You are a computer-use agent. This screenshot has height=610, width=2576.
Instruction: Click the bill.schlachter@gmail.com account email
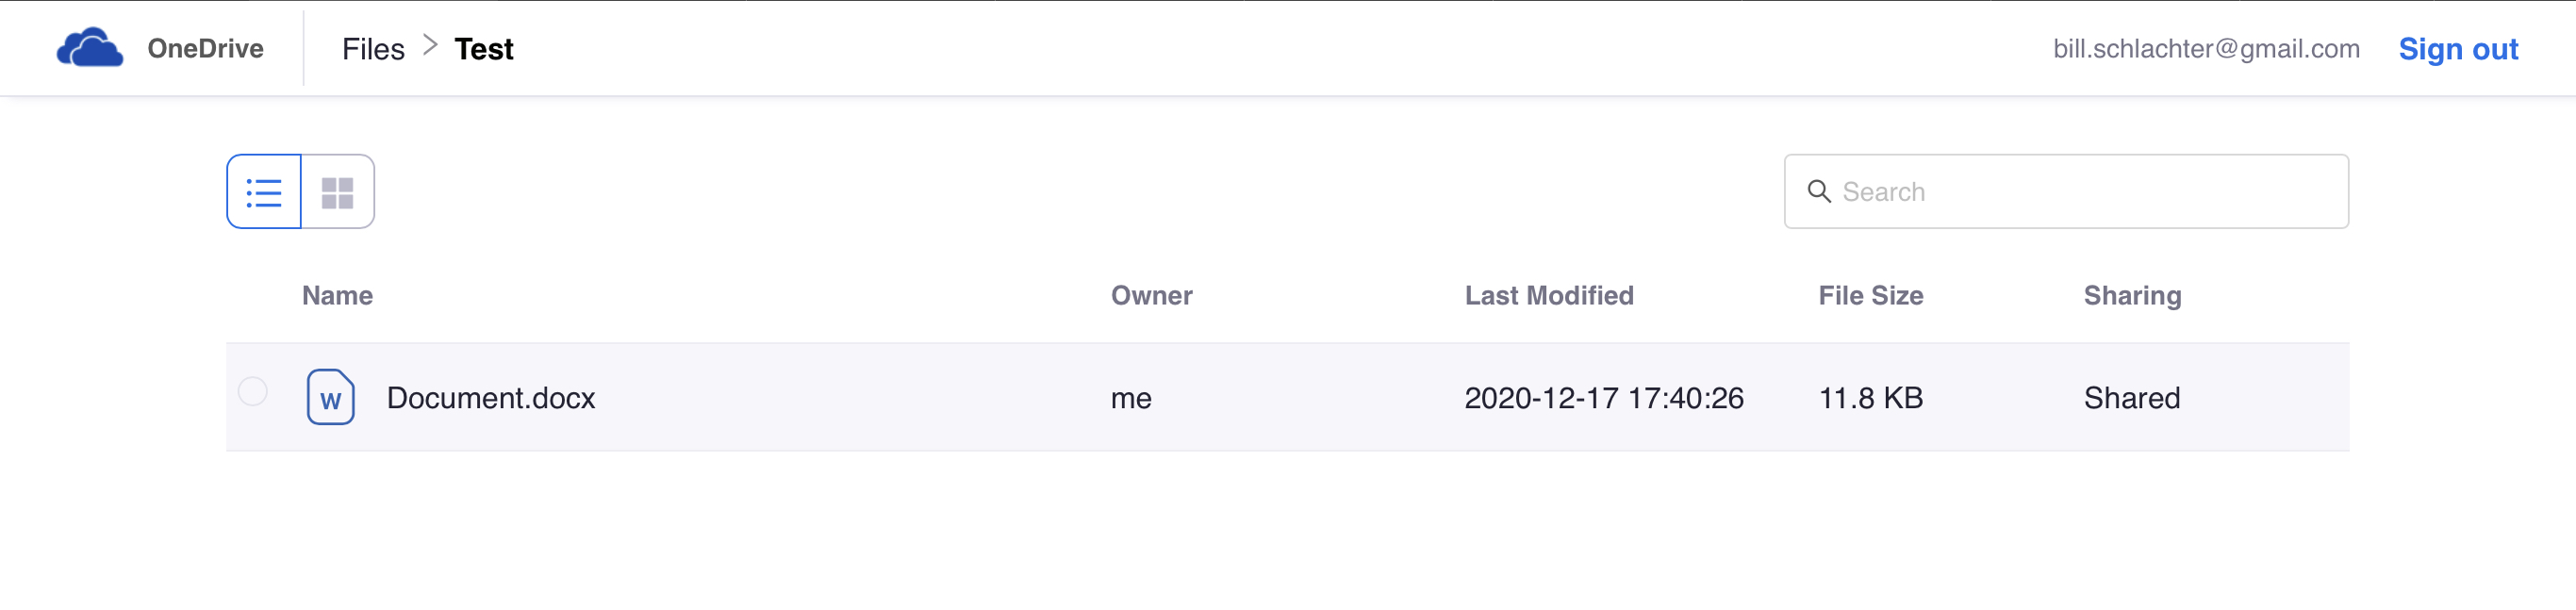(x=2205, y=49)
